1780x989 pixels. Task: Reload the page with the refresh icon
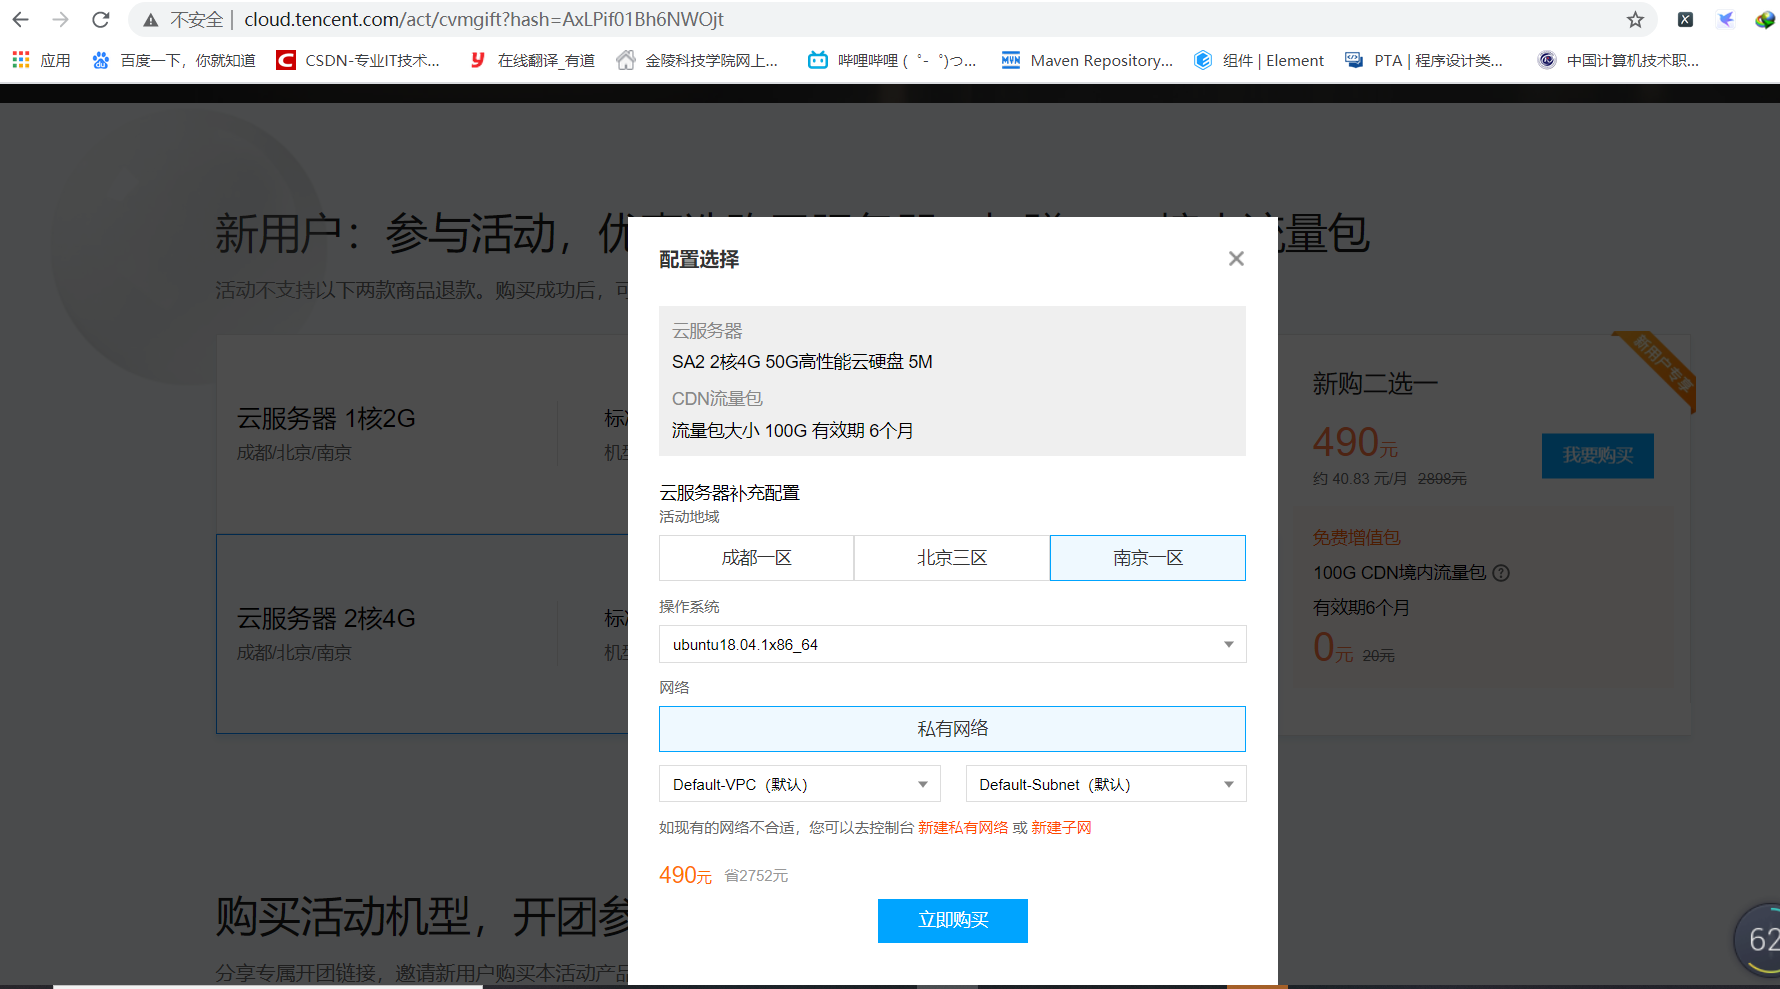click(x=100, y=19)
